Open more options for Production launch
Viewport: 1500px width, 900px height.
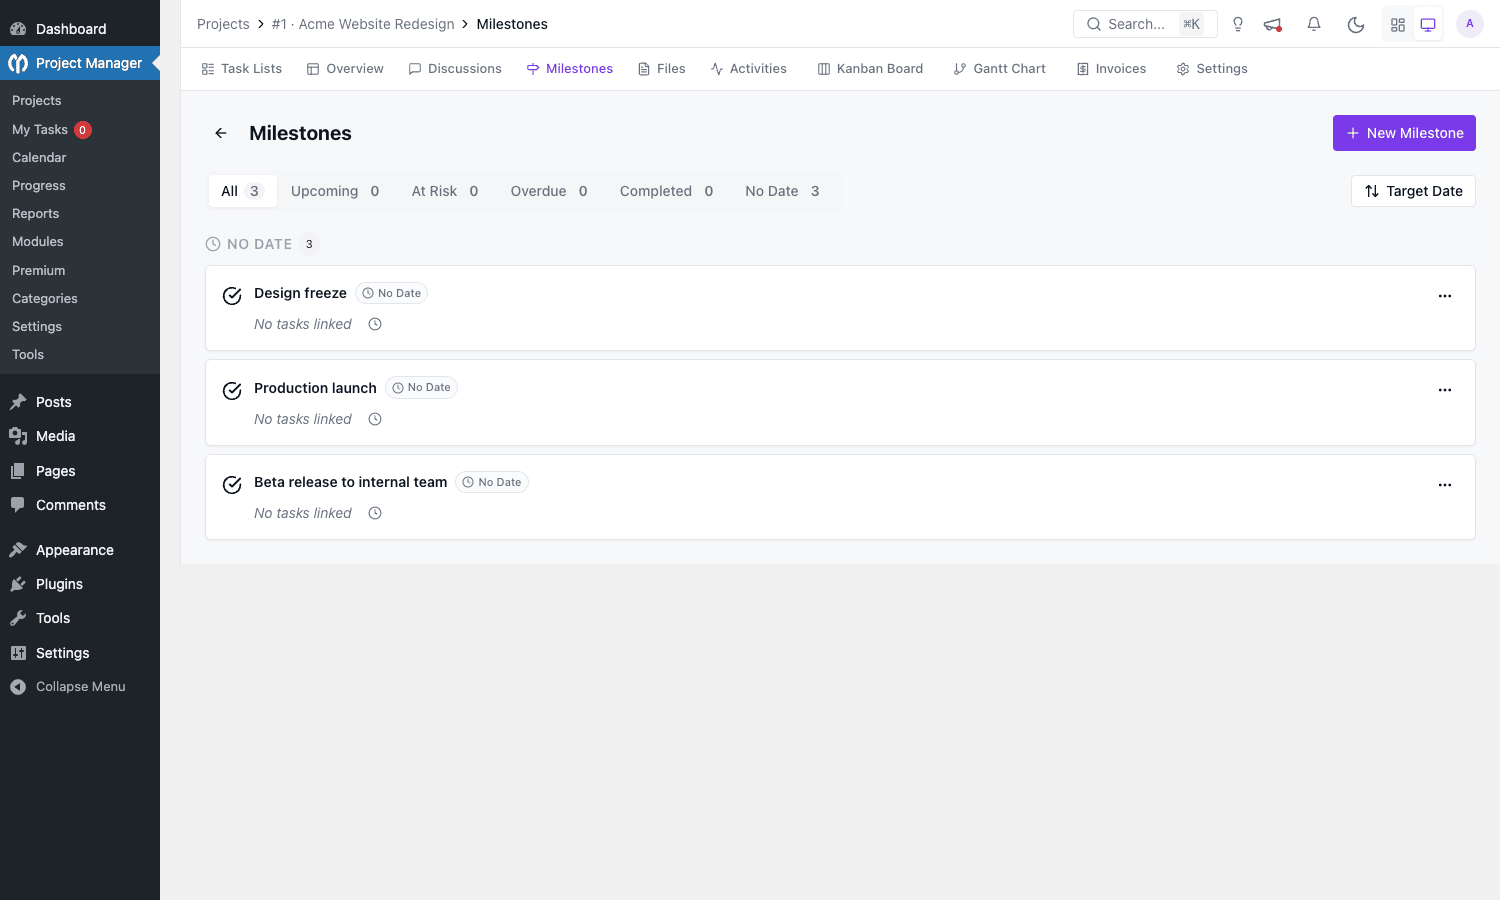point(1445,390)
